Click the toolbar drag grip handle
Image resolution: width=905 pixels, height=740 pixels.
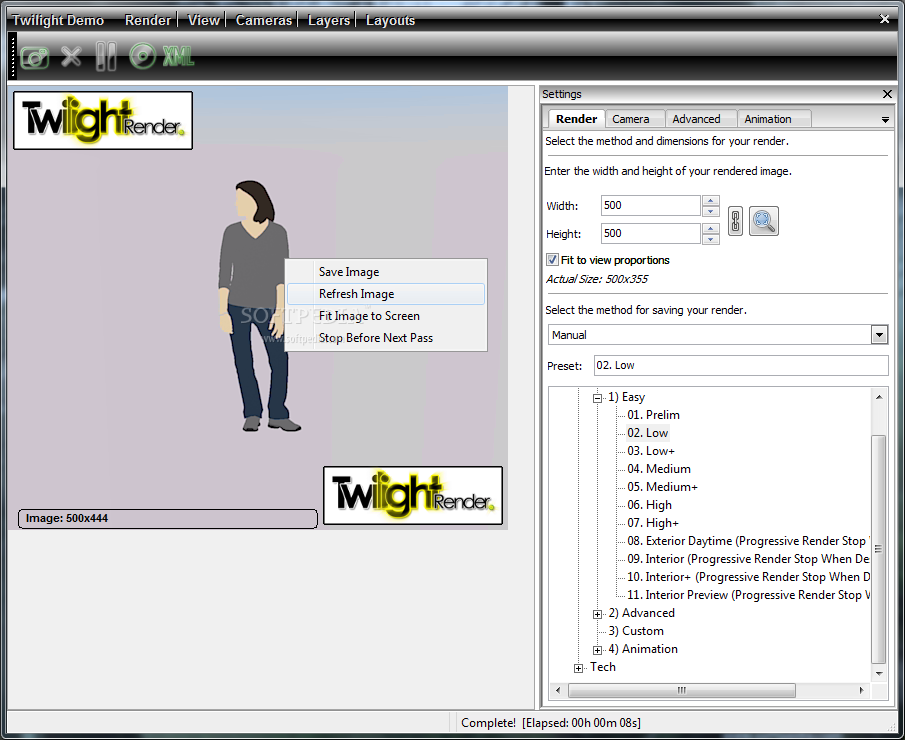(13, 55)
